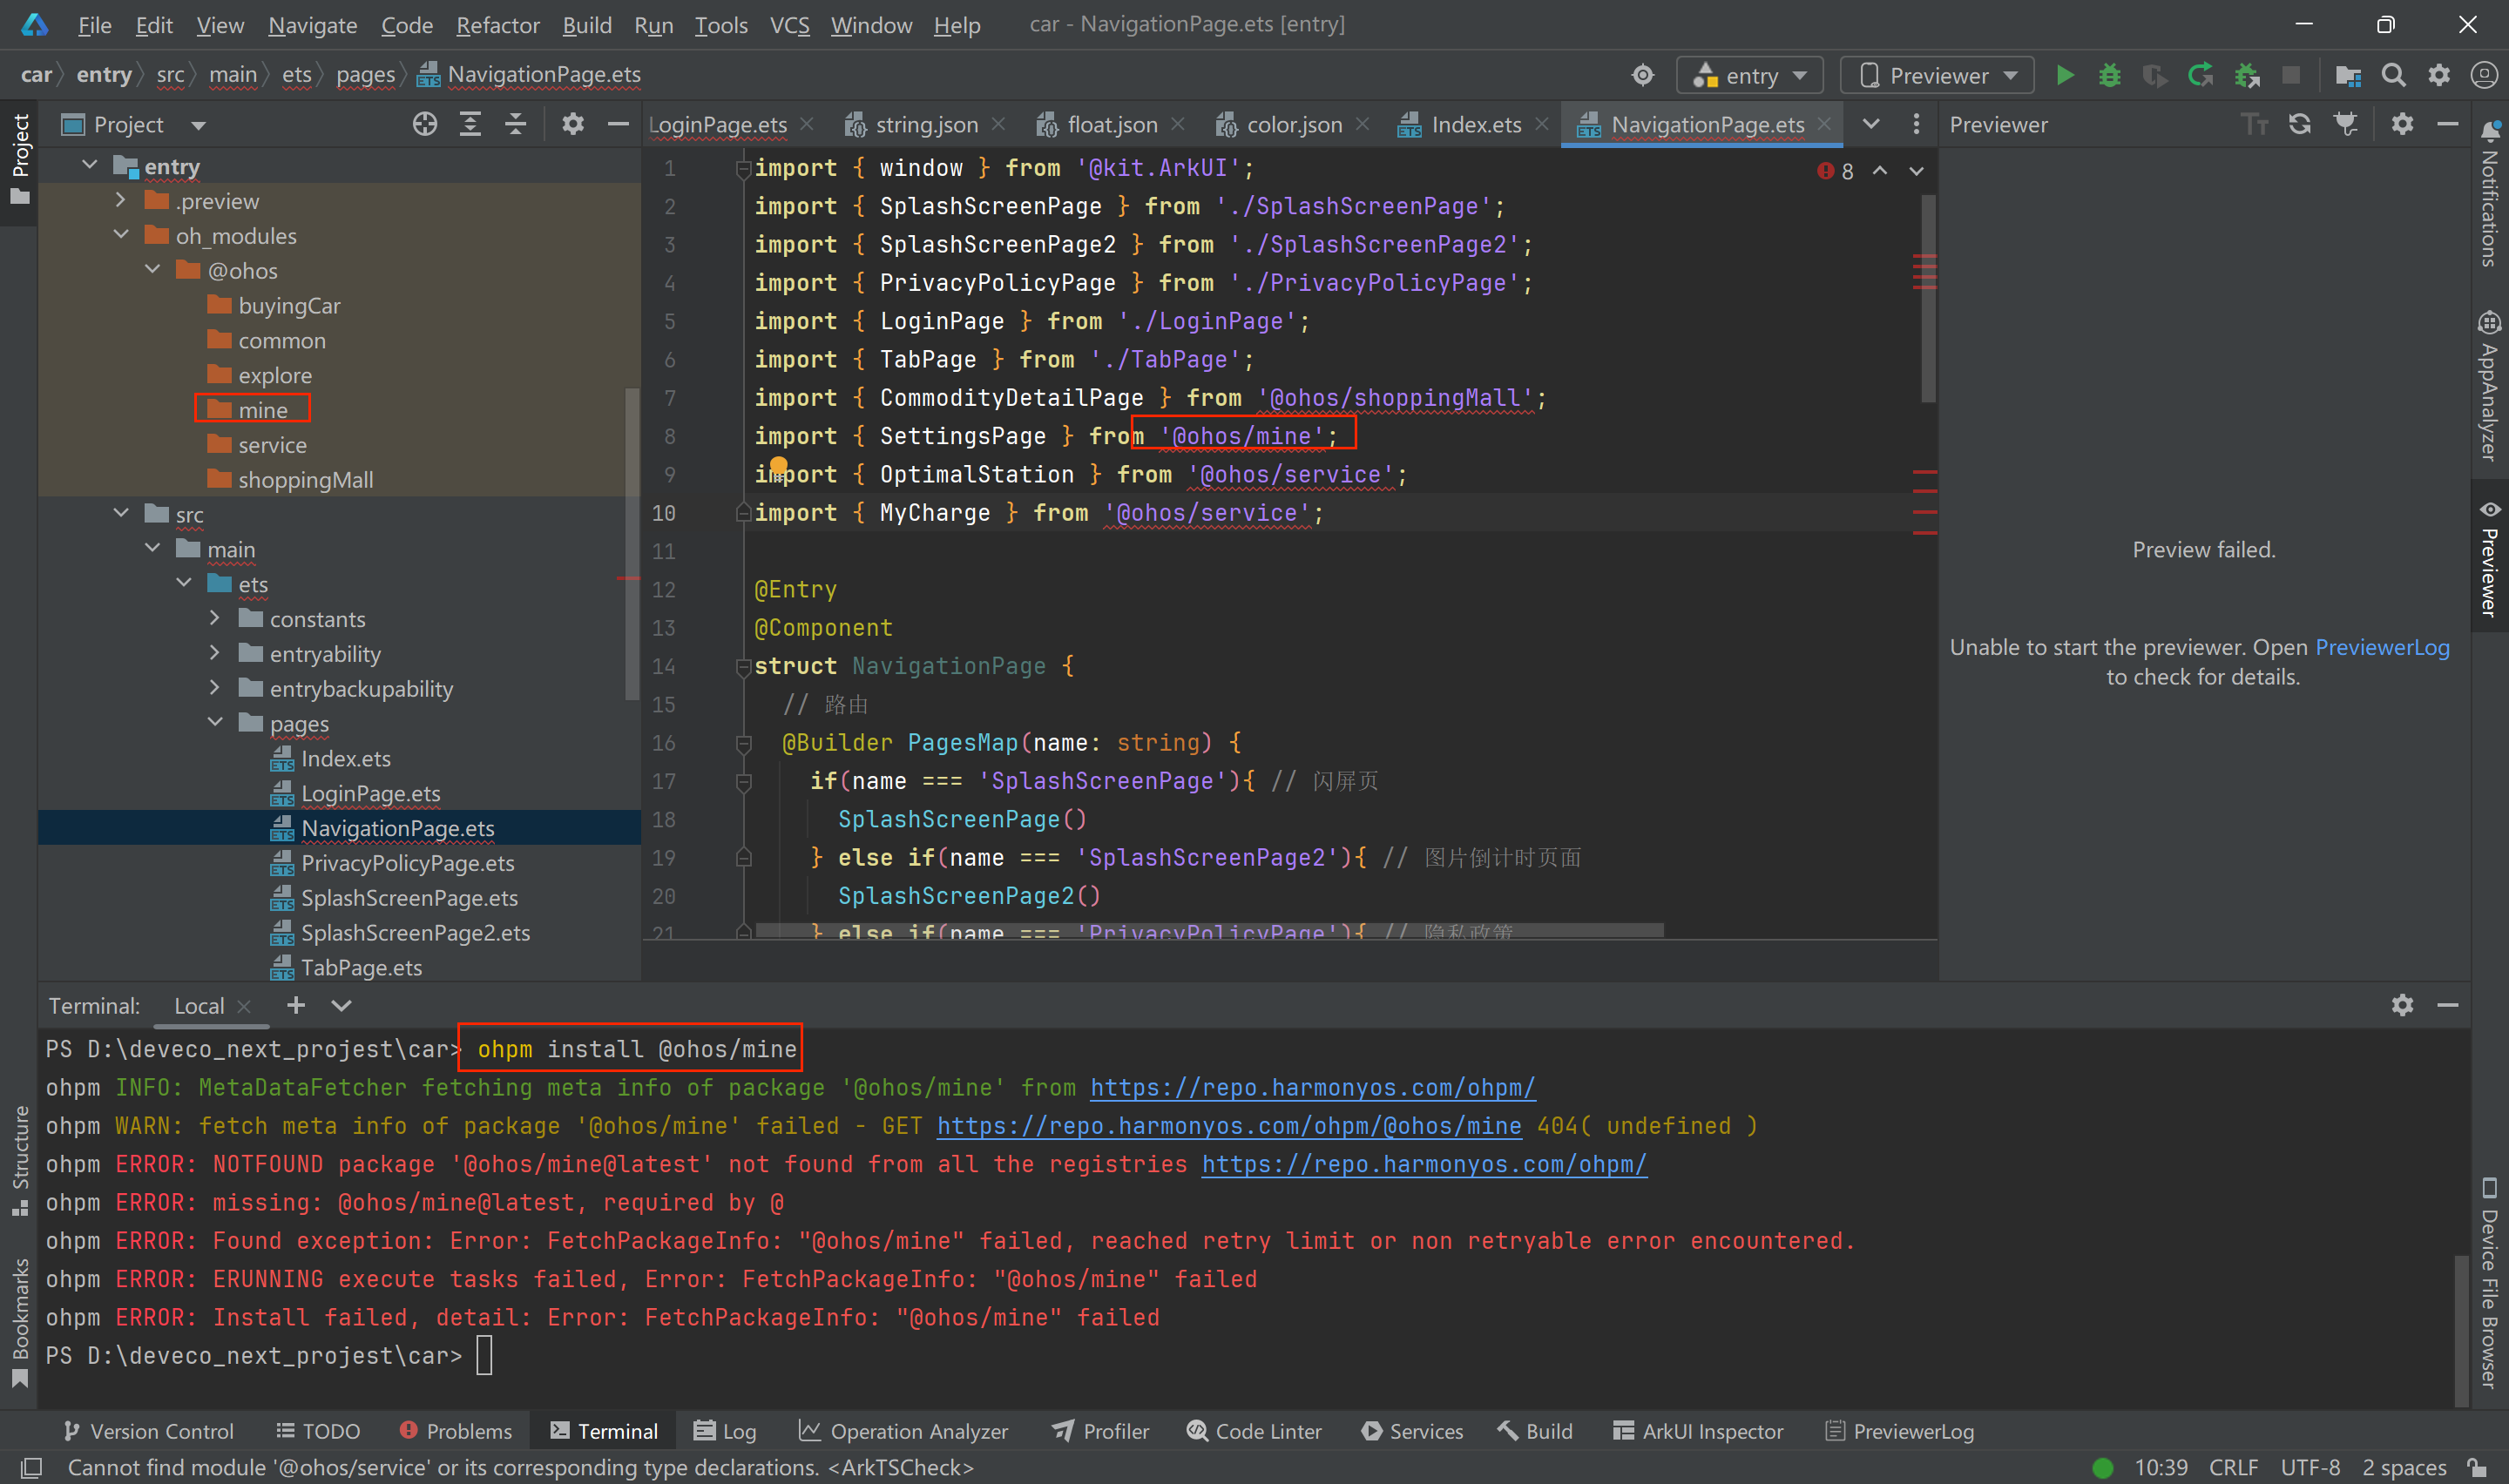Click the Search Everywhere magnifier icon

pos(2393,75)
